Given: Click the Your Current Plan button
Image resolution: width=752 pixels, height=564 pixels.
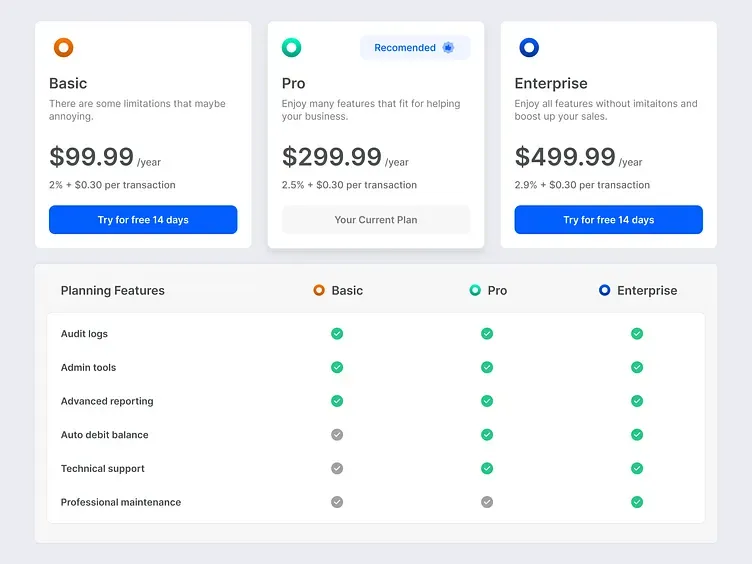Looking at the screenshot, I should (x=376, y=220).
